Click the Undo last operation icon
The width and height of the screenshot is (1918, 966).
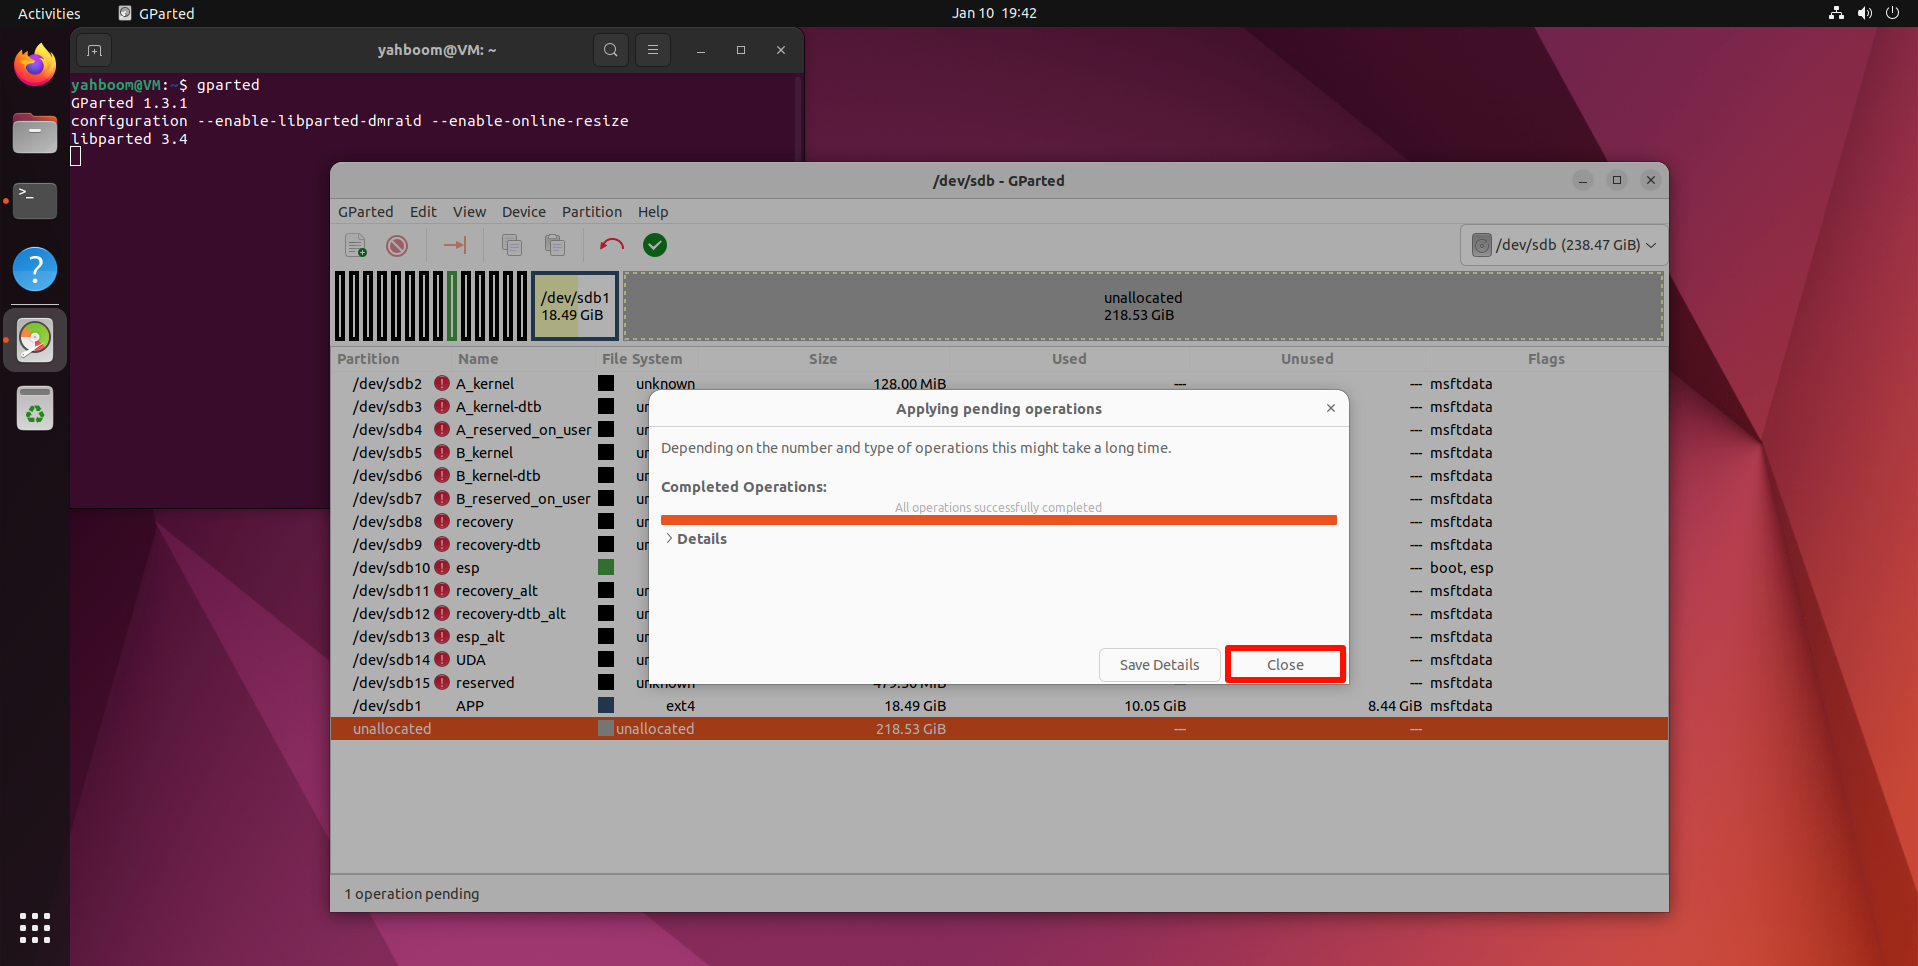click(611, 246)
